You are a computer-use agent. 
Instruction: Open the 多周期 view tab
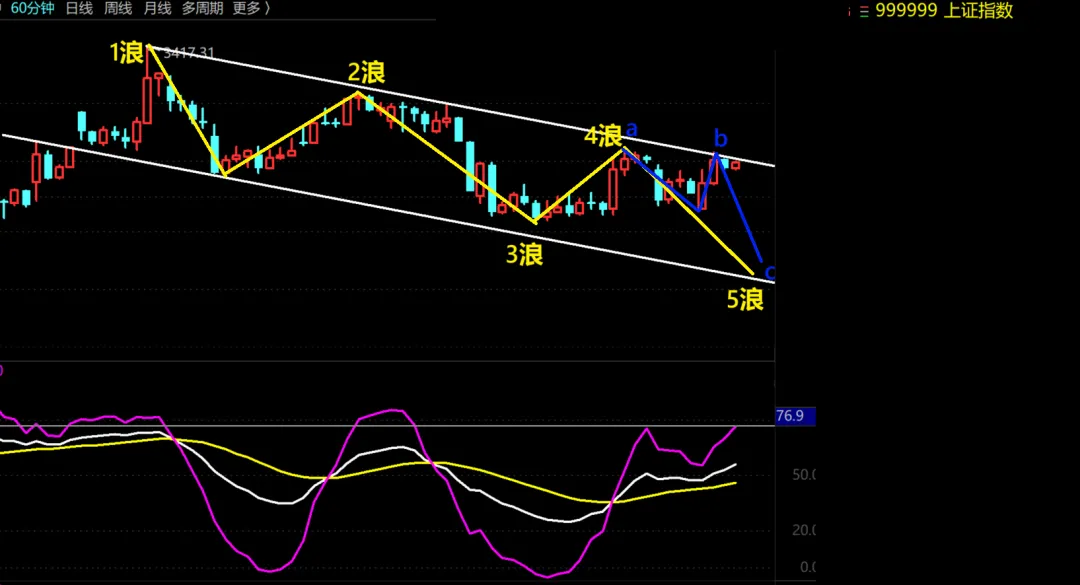[x=202, y=8]
